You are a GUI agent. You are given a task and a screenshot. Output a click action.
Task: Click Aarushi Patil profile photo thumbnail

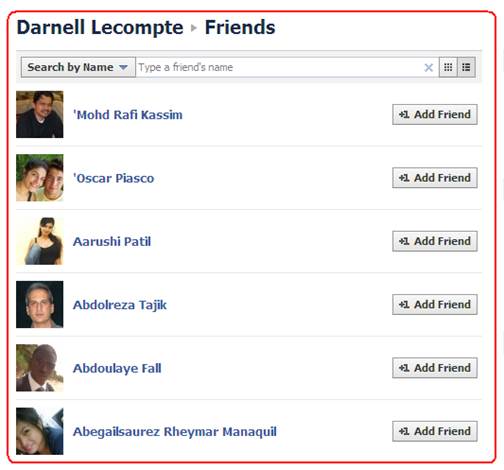[40, 241]
